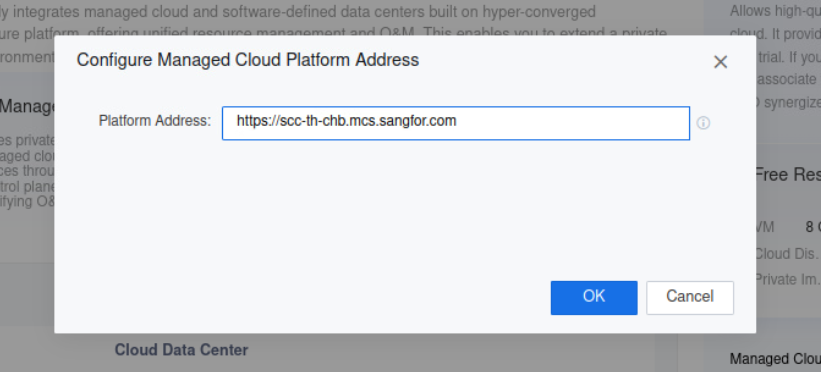Click the 'synergize' text on right panel
This screenshot has width=821, height=372.
tap(792, 102)
